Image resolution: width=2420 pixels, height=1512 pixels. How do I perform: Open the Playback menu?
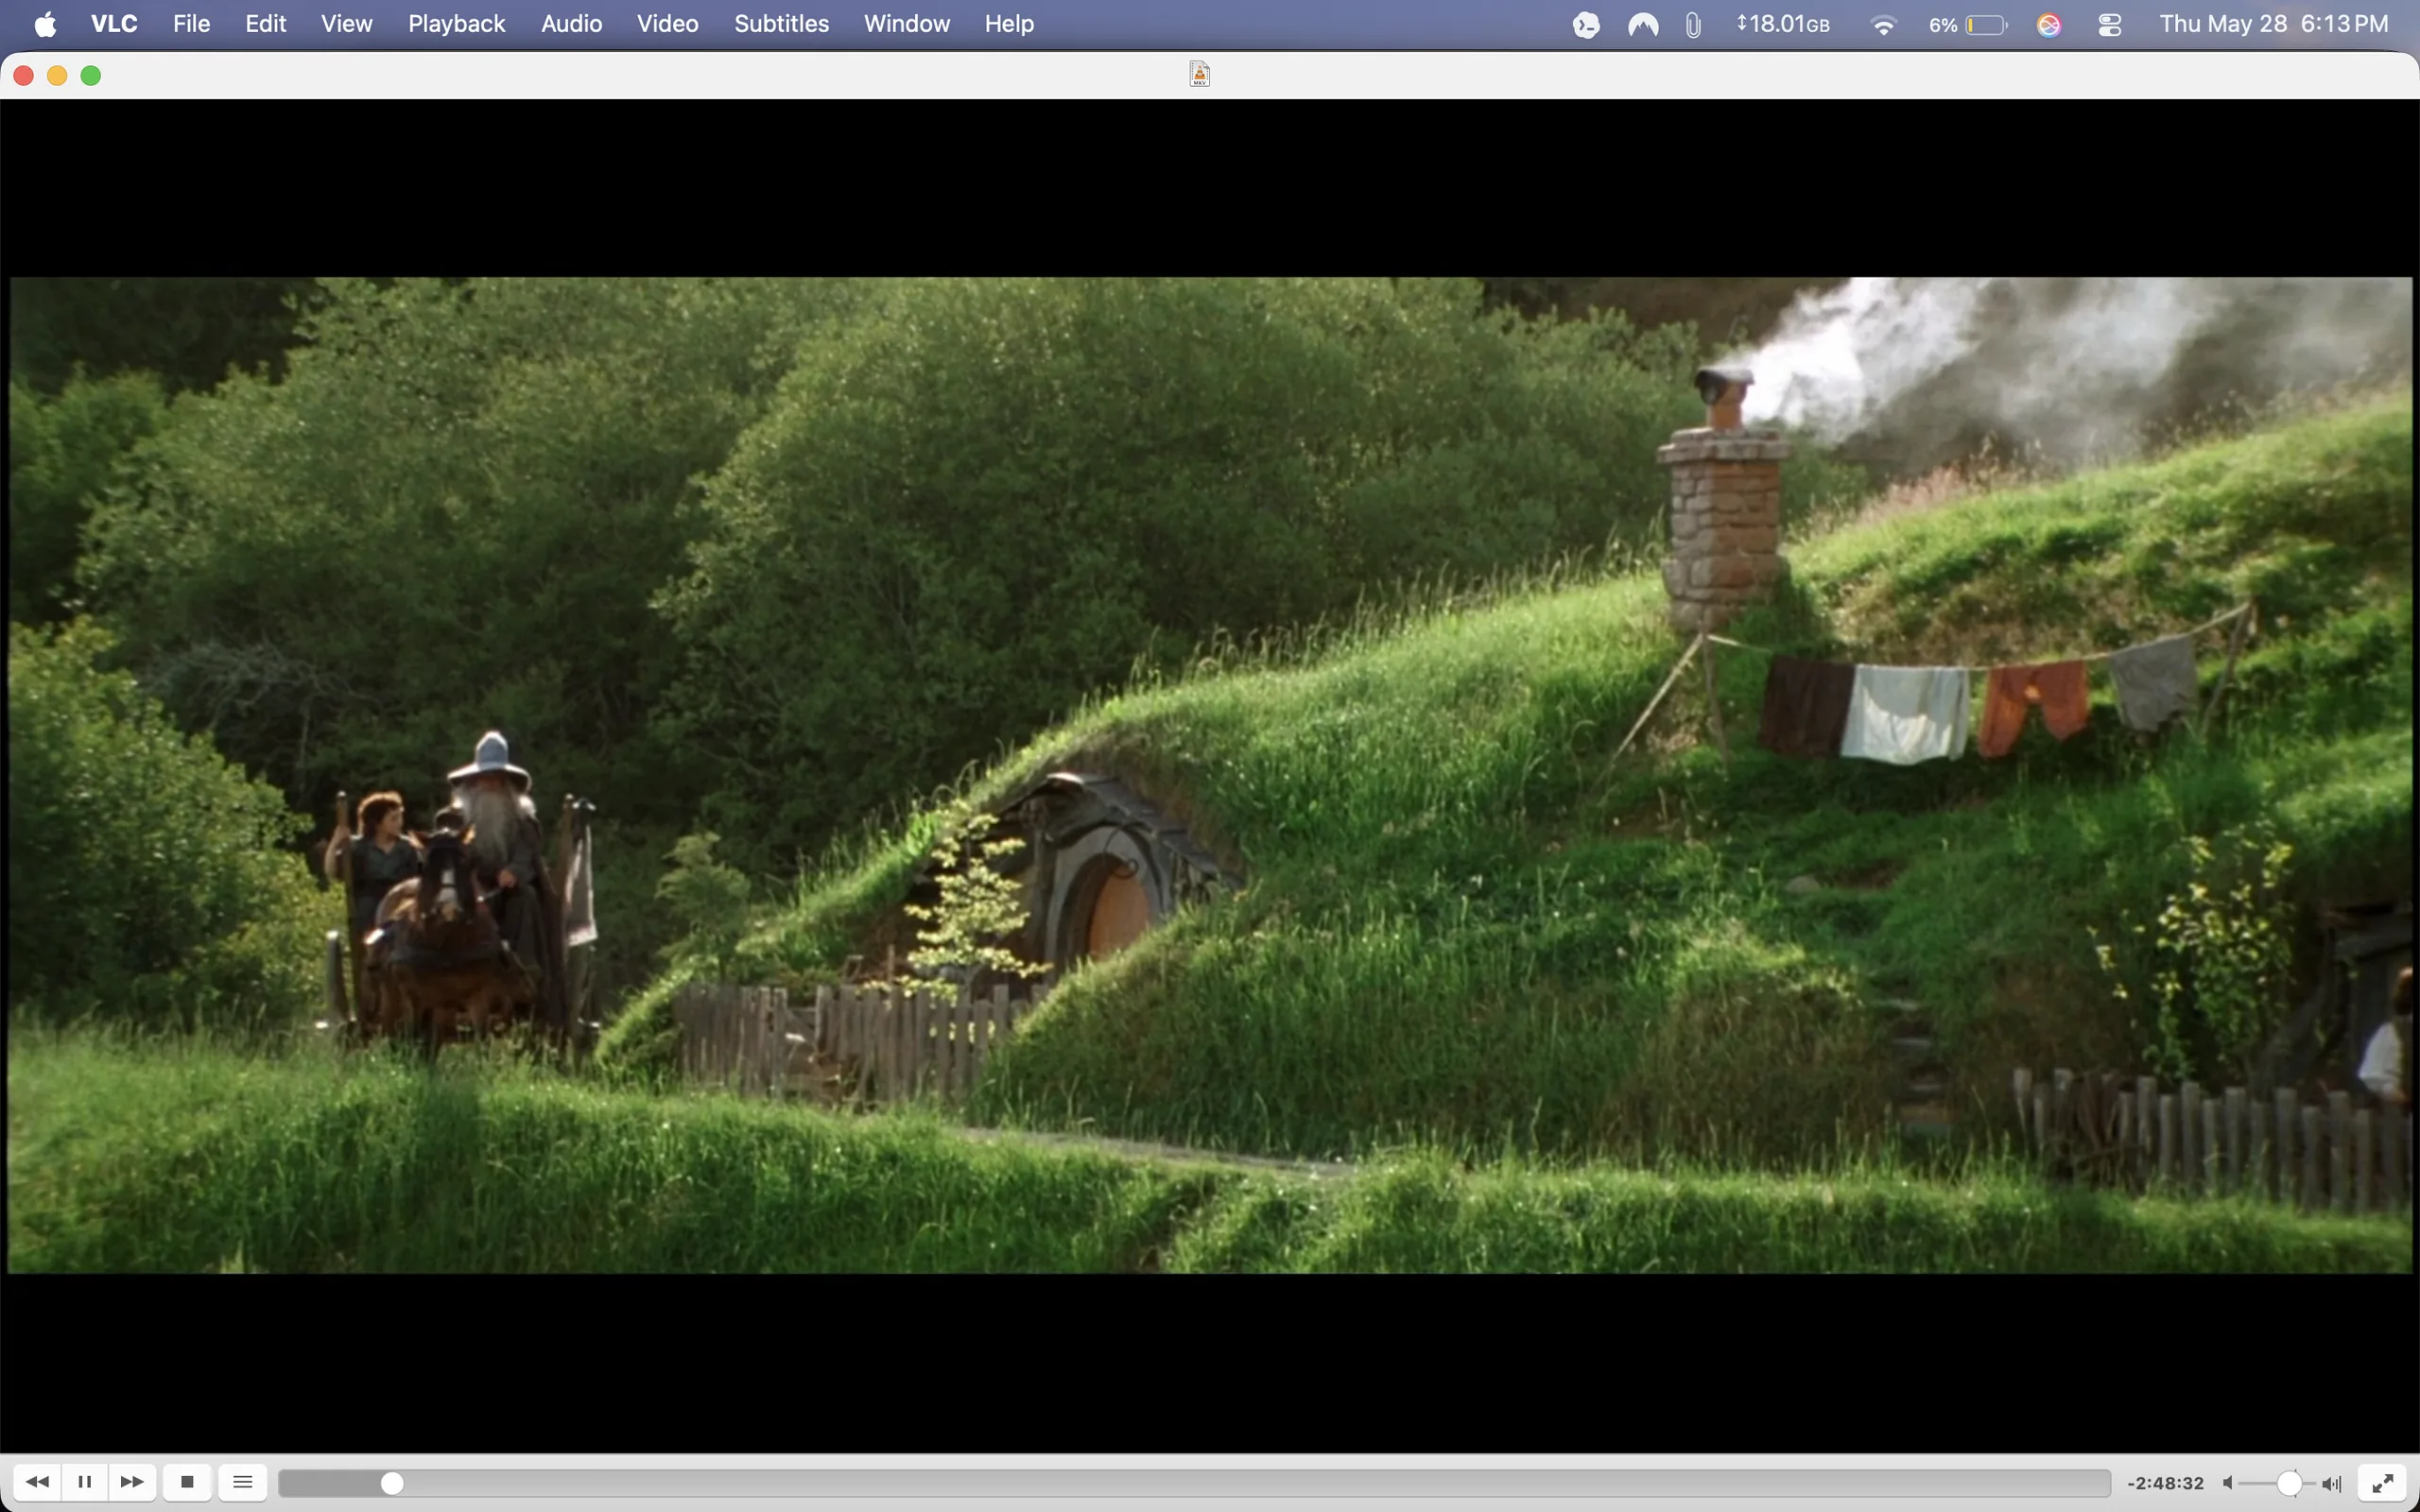(x=456, y=24)
